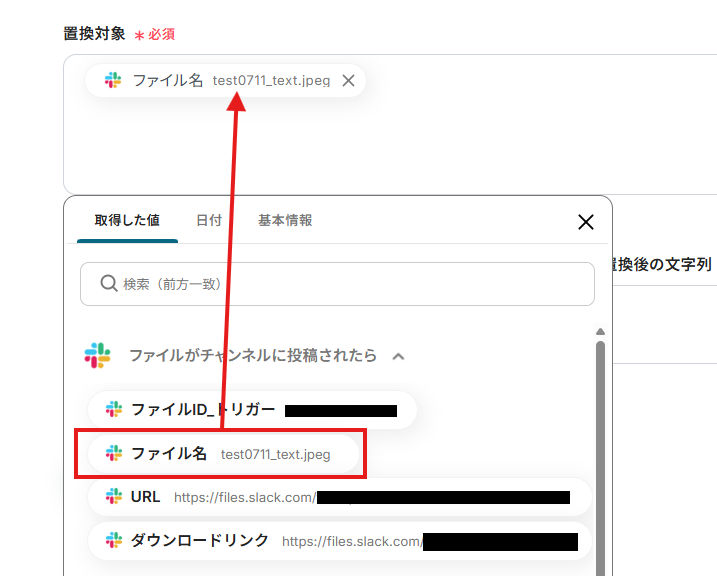The image size is (717, 576).
Task: Collapse ファイルがチャンネルに投稿されたら section chevron
Action: point(398,356)
